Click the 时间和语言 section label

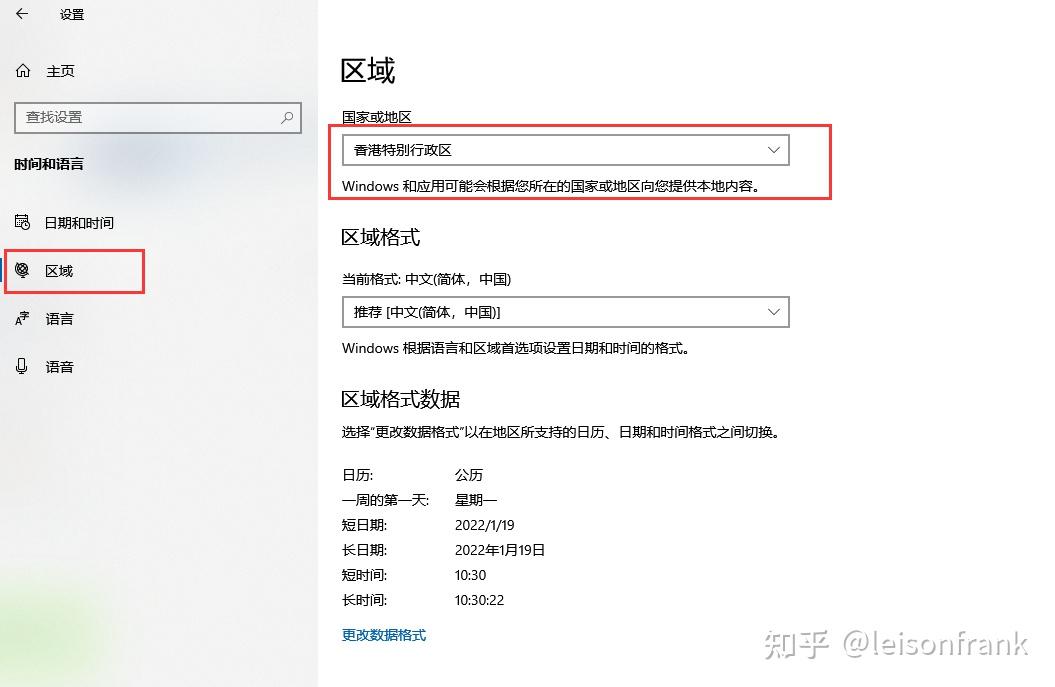51,164
